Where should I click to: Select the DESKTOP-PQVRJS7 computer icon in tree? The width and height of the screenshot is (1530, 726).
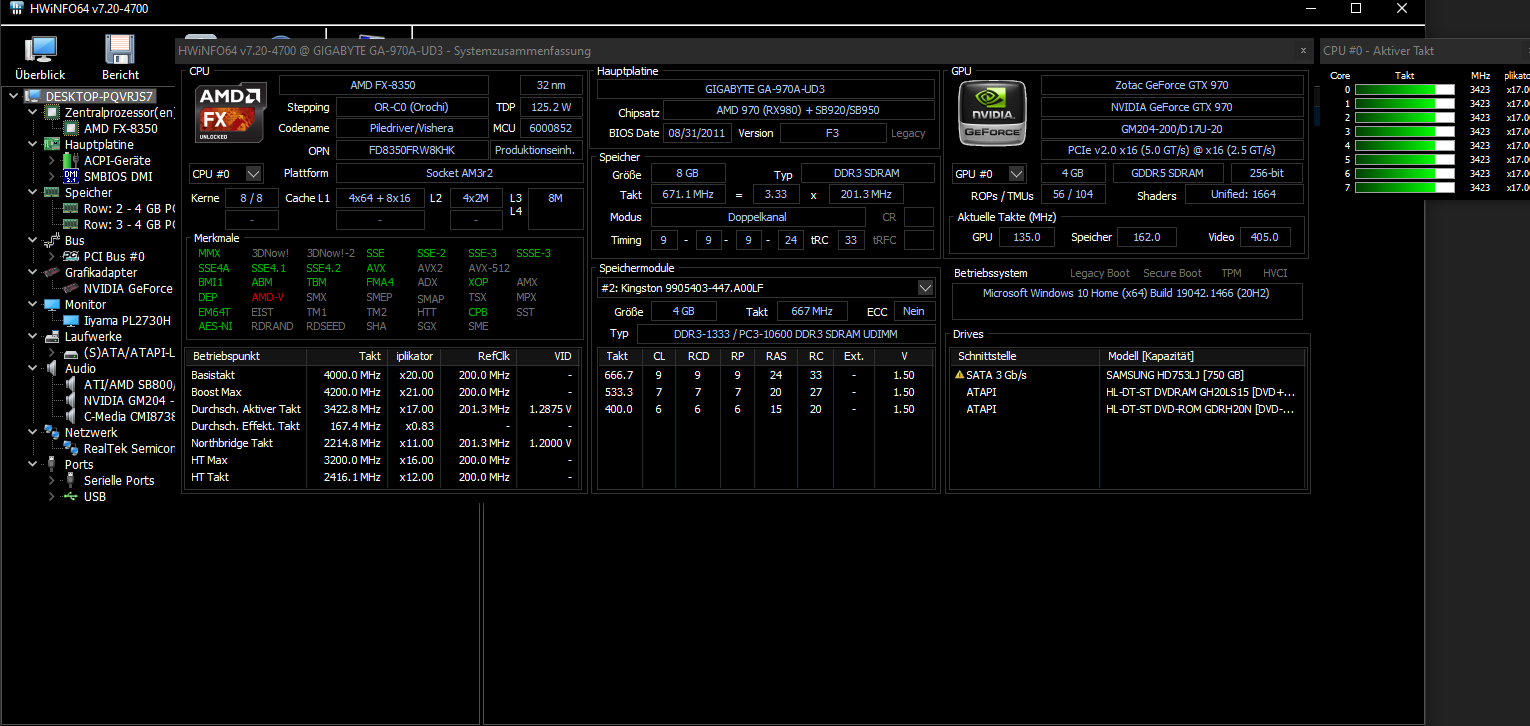pos(35,96)
